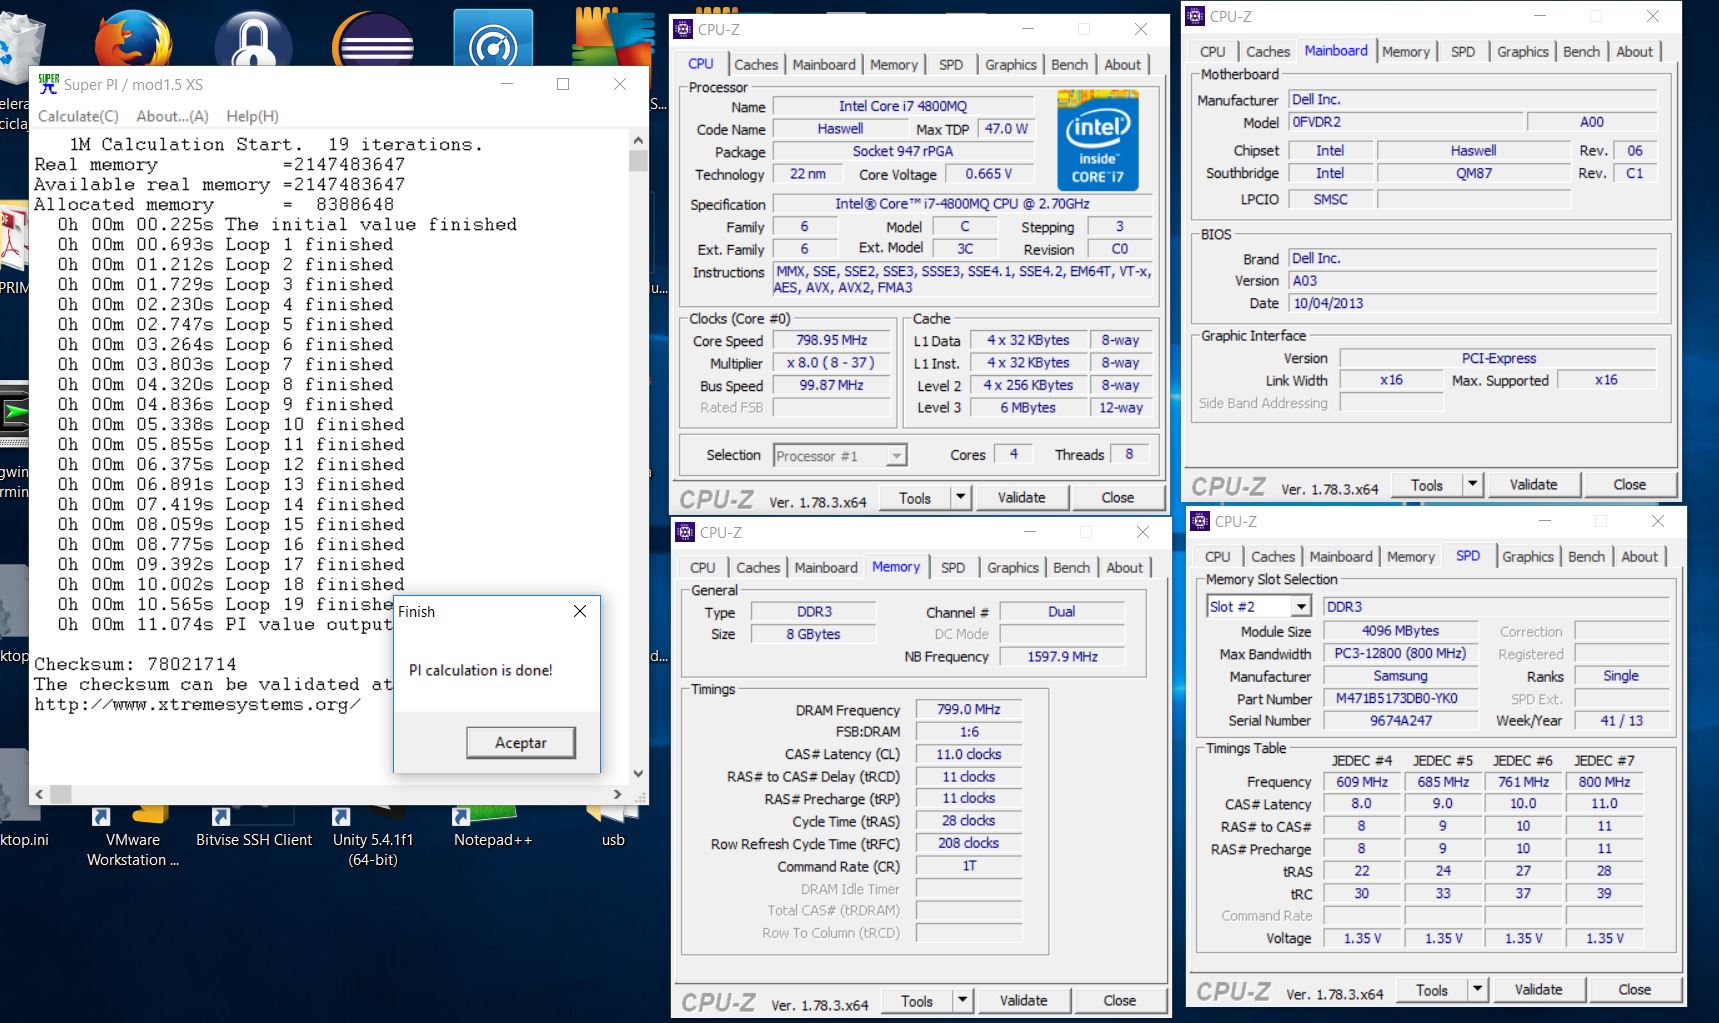The image size is (1719, 1023).
Task: Select SPD tab in CPU window
Action: 951,64
